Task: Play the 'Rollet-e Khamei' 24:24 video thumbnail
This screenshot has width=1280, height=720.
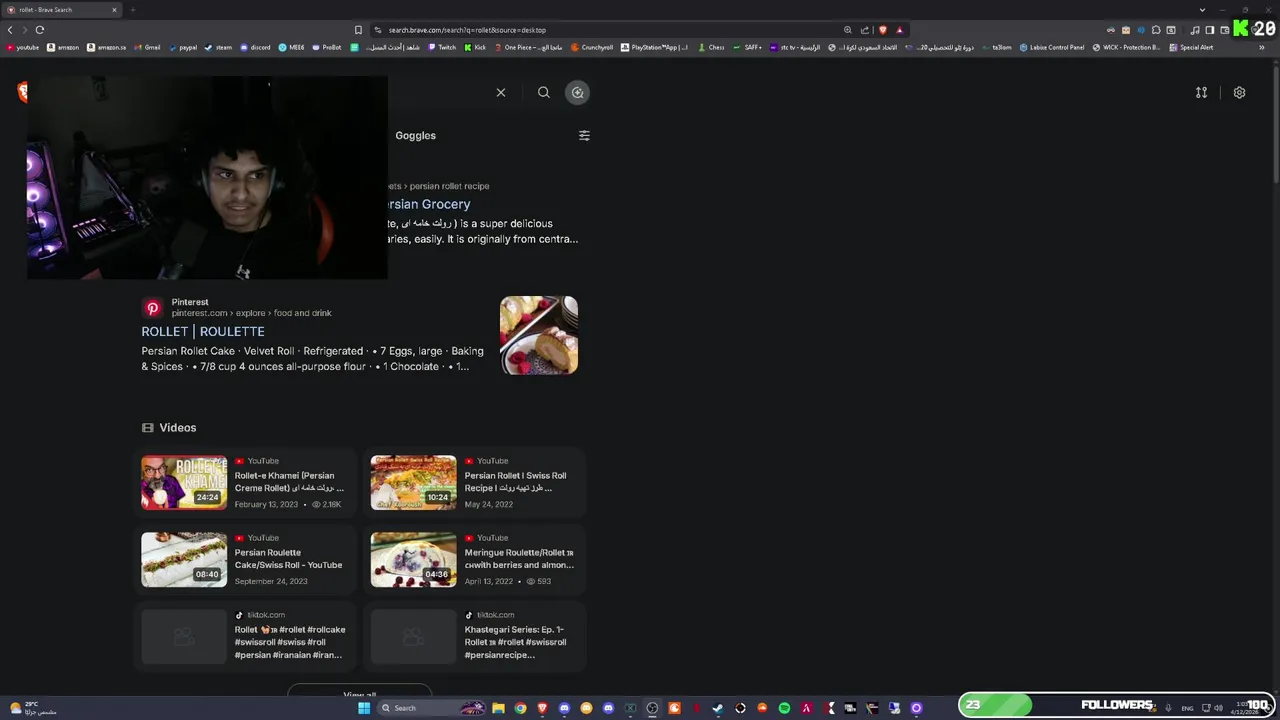Action: (184, 483)
